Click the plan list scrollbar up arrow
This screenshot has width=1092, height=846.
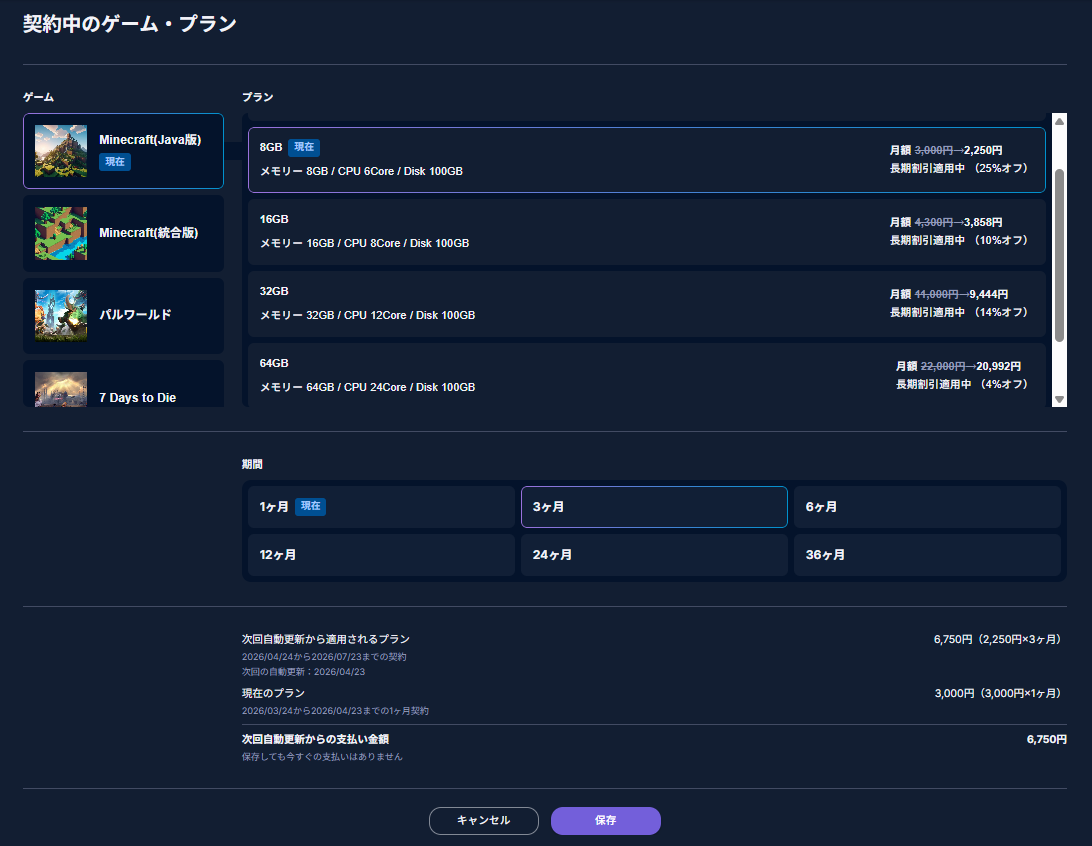pyautogui.click(x=1059, y=121)
